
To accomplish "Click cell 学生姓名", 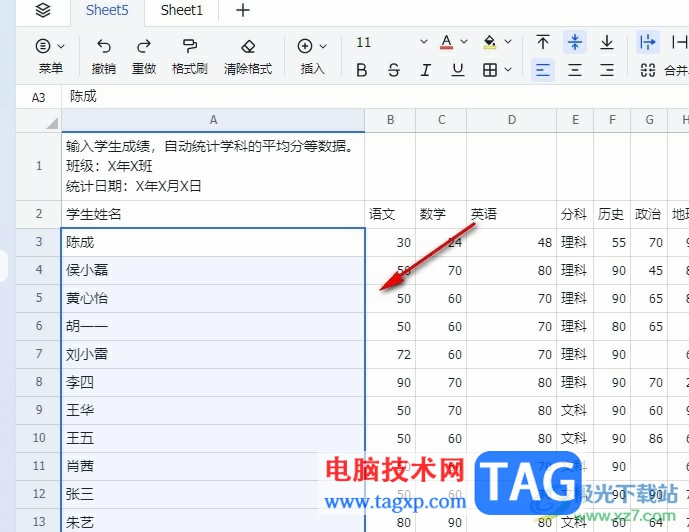I will (213, 214).
